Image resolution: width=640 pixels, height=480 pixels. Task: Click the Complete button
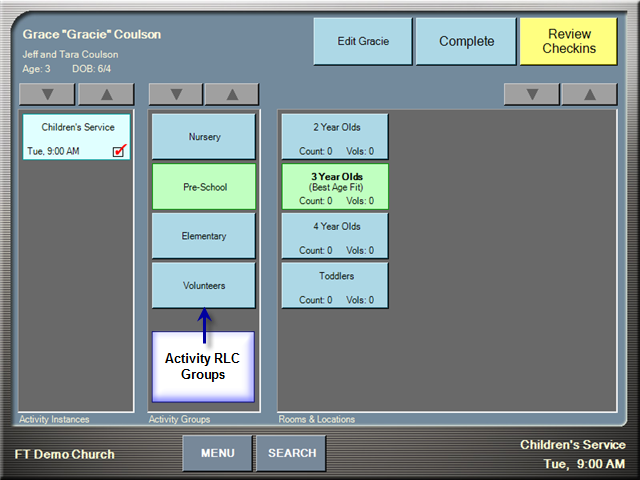coord(466,41)
